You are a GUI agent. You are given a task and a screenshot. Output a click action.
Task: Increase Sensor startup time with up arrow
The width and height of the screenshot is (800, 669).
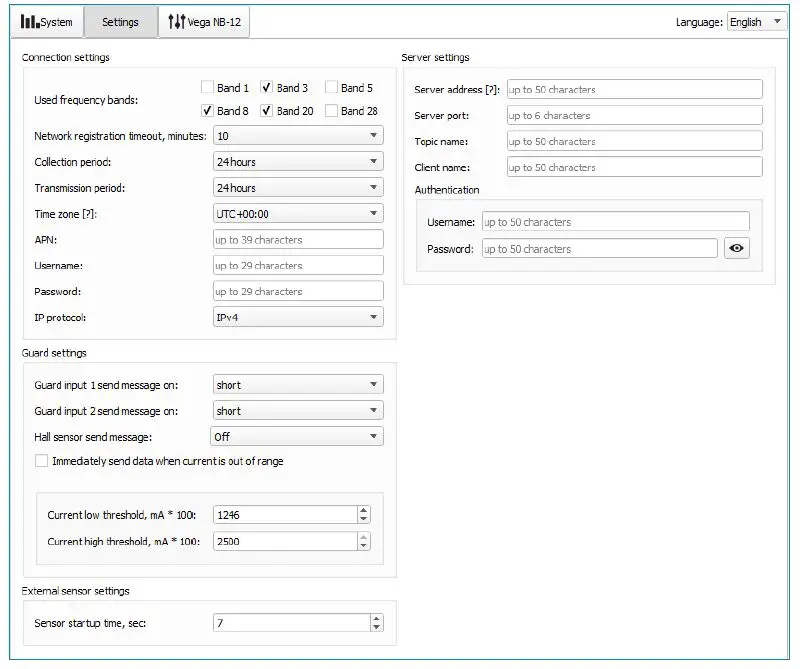pos(375,619)
